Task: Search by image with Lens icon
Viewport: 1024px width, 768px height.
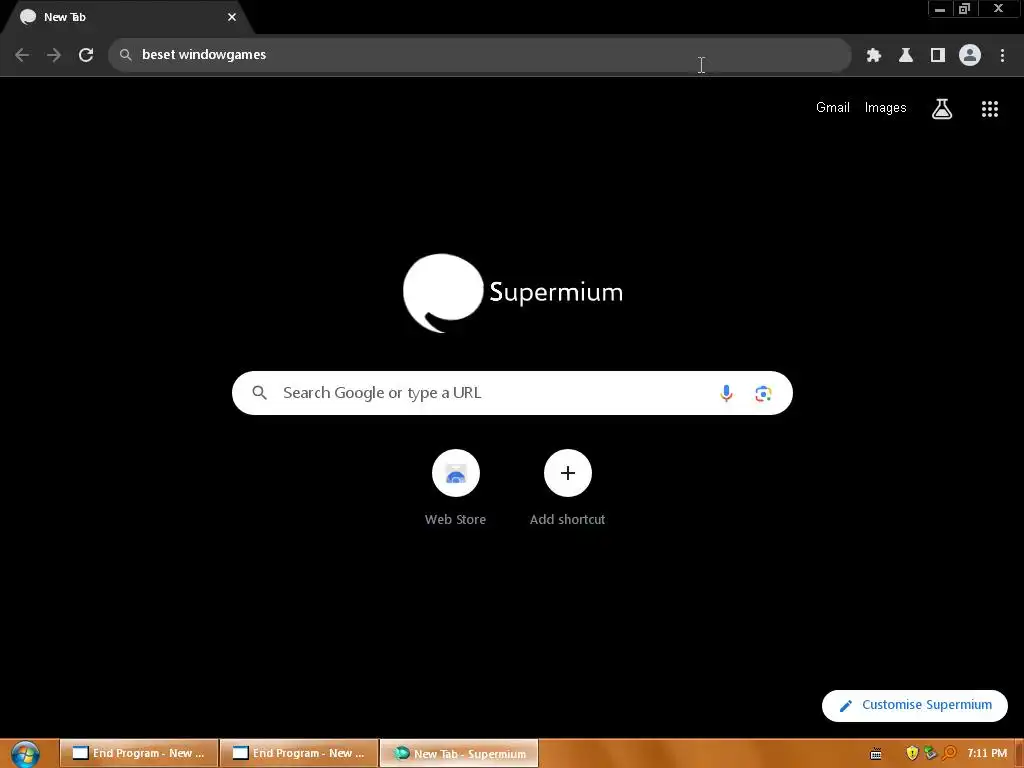Action: pyautogui.click(x=763, y=393)
